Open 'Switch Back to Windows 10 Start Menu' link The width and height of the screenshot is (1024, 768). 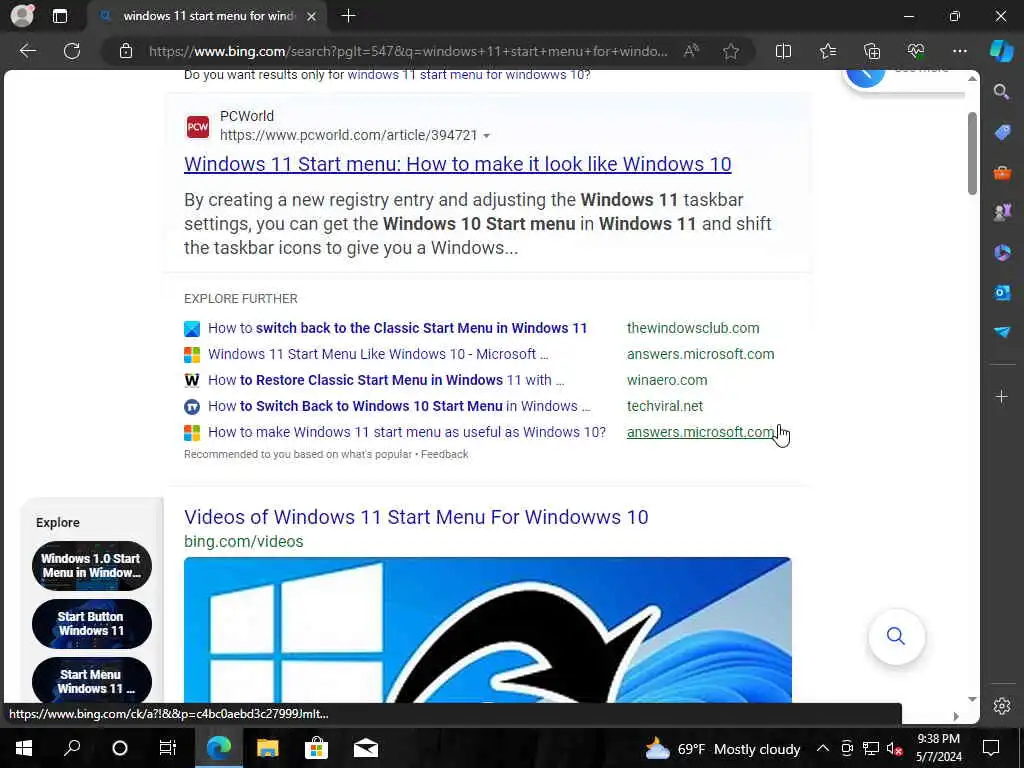(x=399, y=406)
